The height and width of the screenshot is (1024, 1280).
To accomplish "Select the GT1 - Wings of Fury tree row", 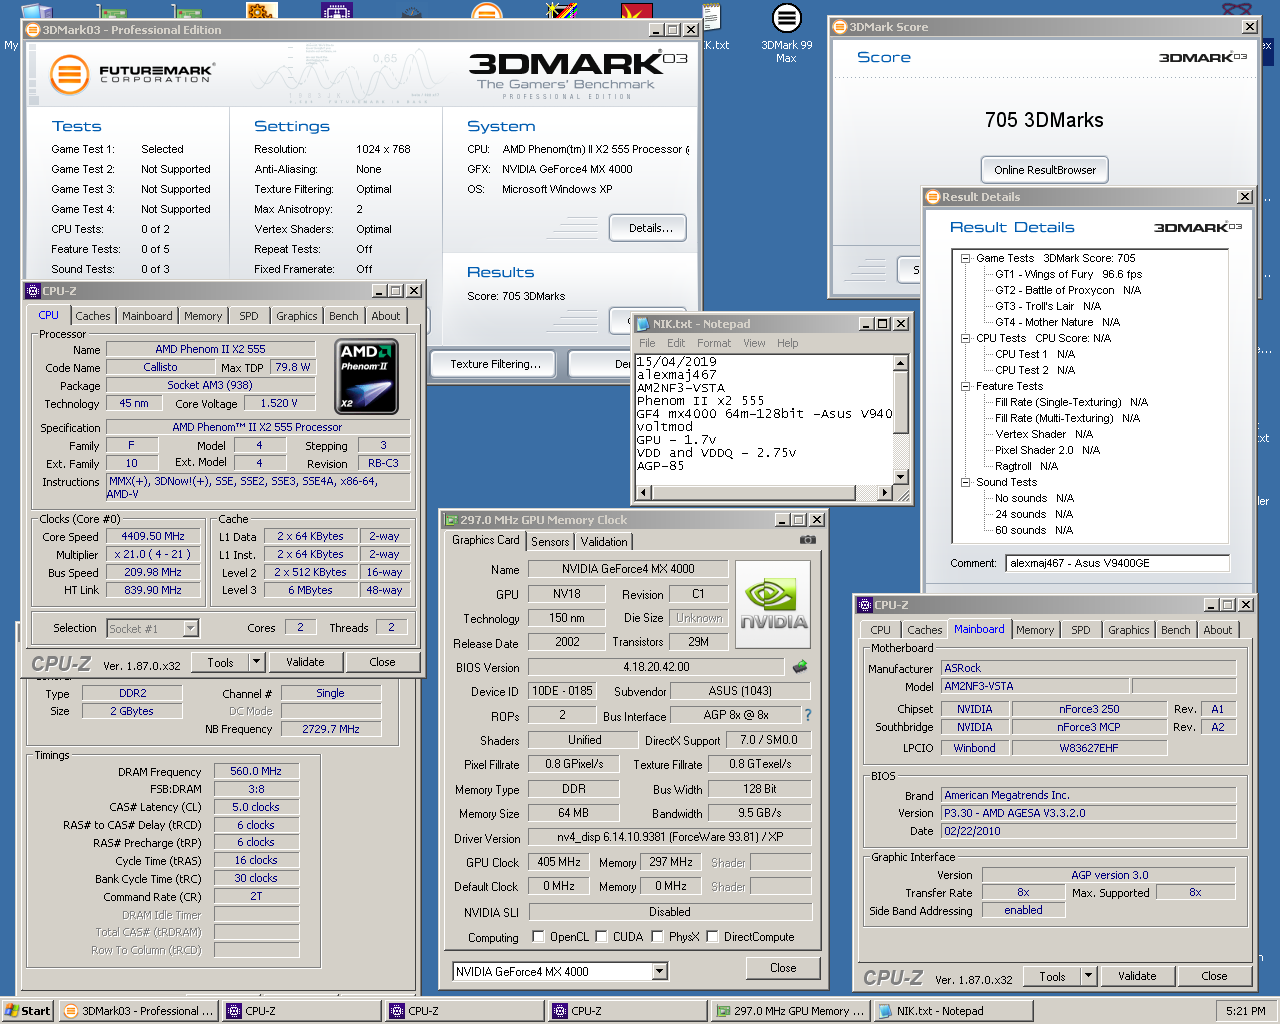I will click(x=1068, y=274).
